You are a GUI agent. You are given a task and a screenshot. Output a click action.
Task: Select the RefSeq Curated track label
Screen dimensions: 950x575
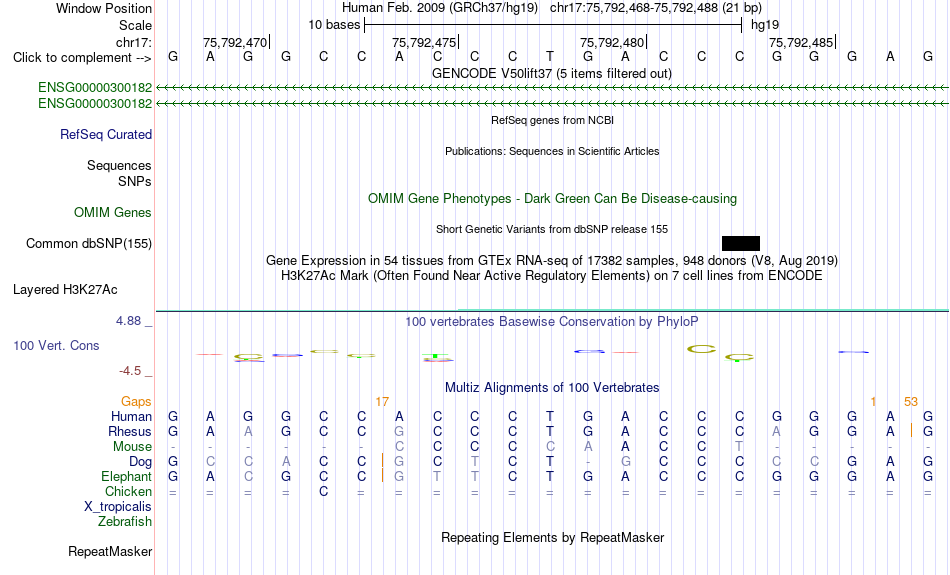tap(106, 135)
